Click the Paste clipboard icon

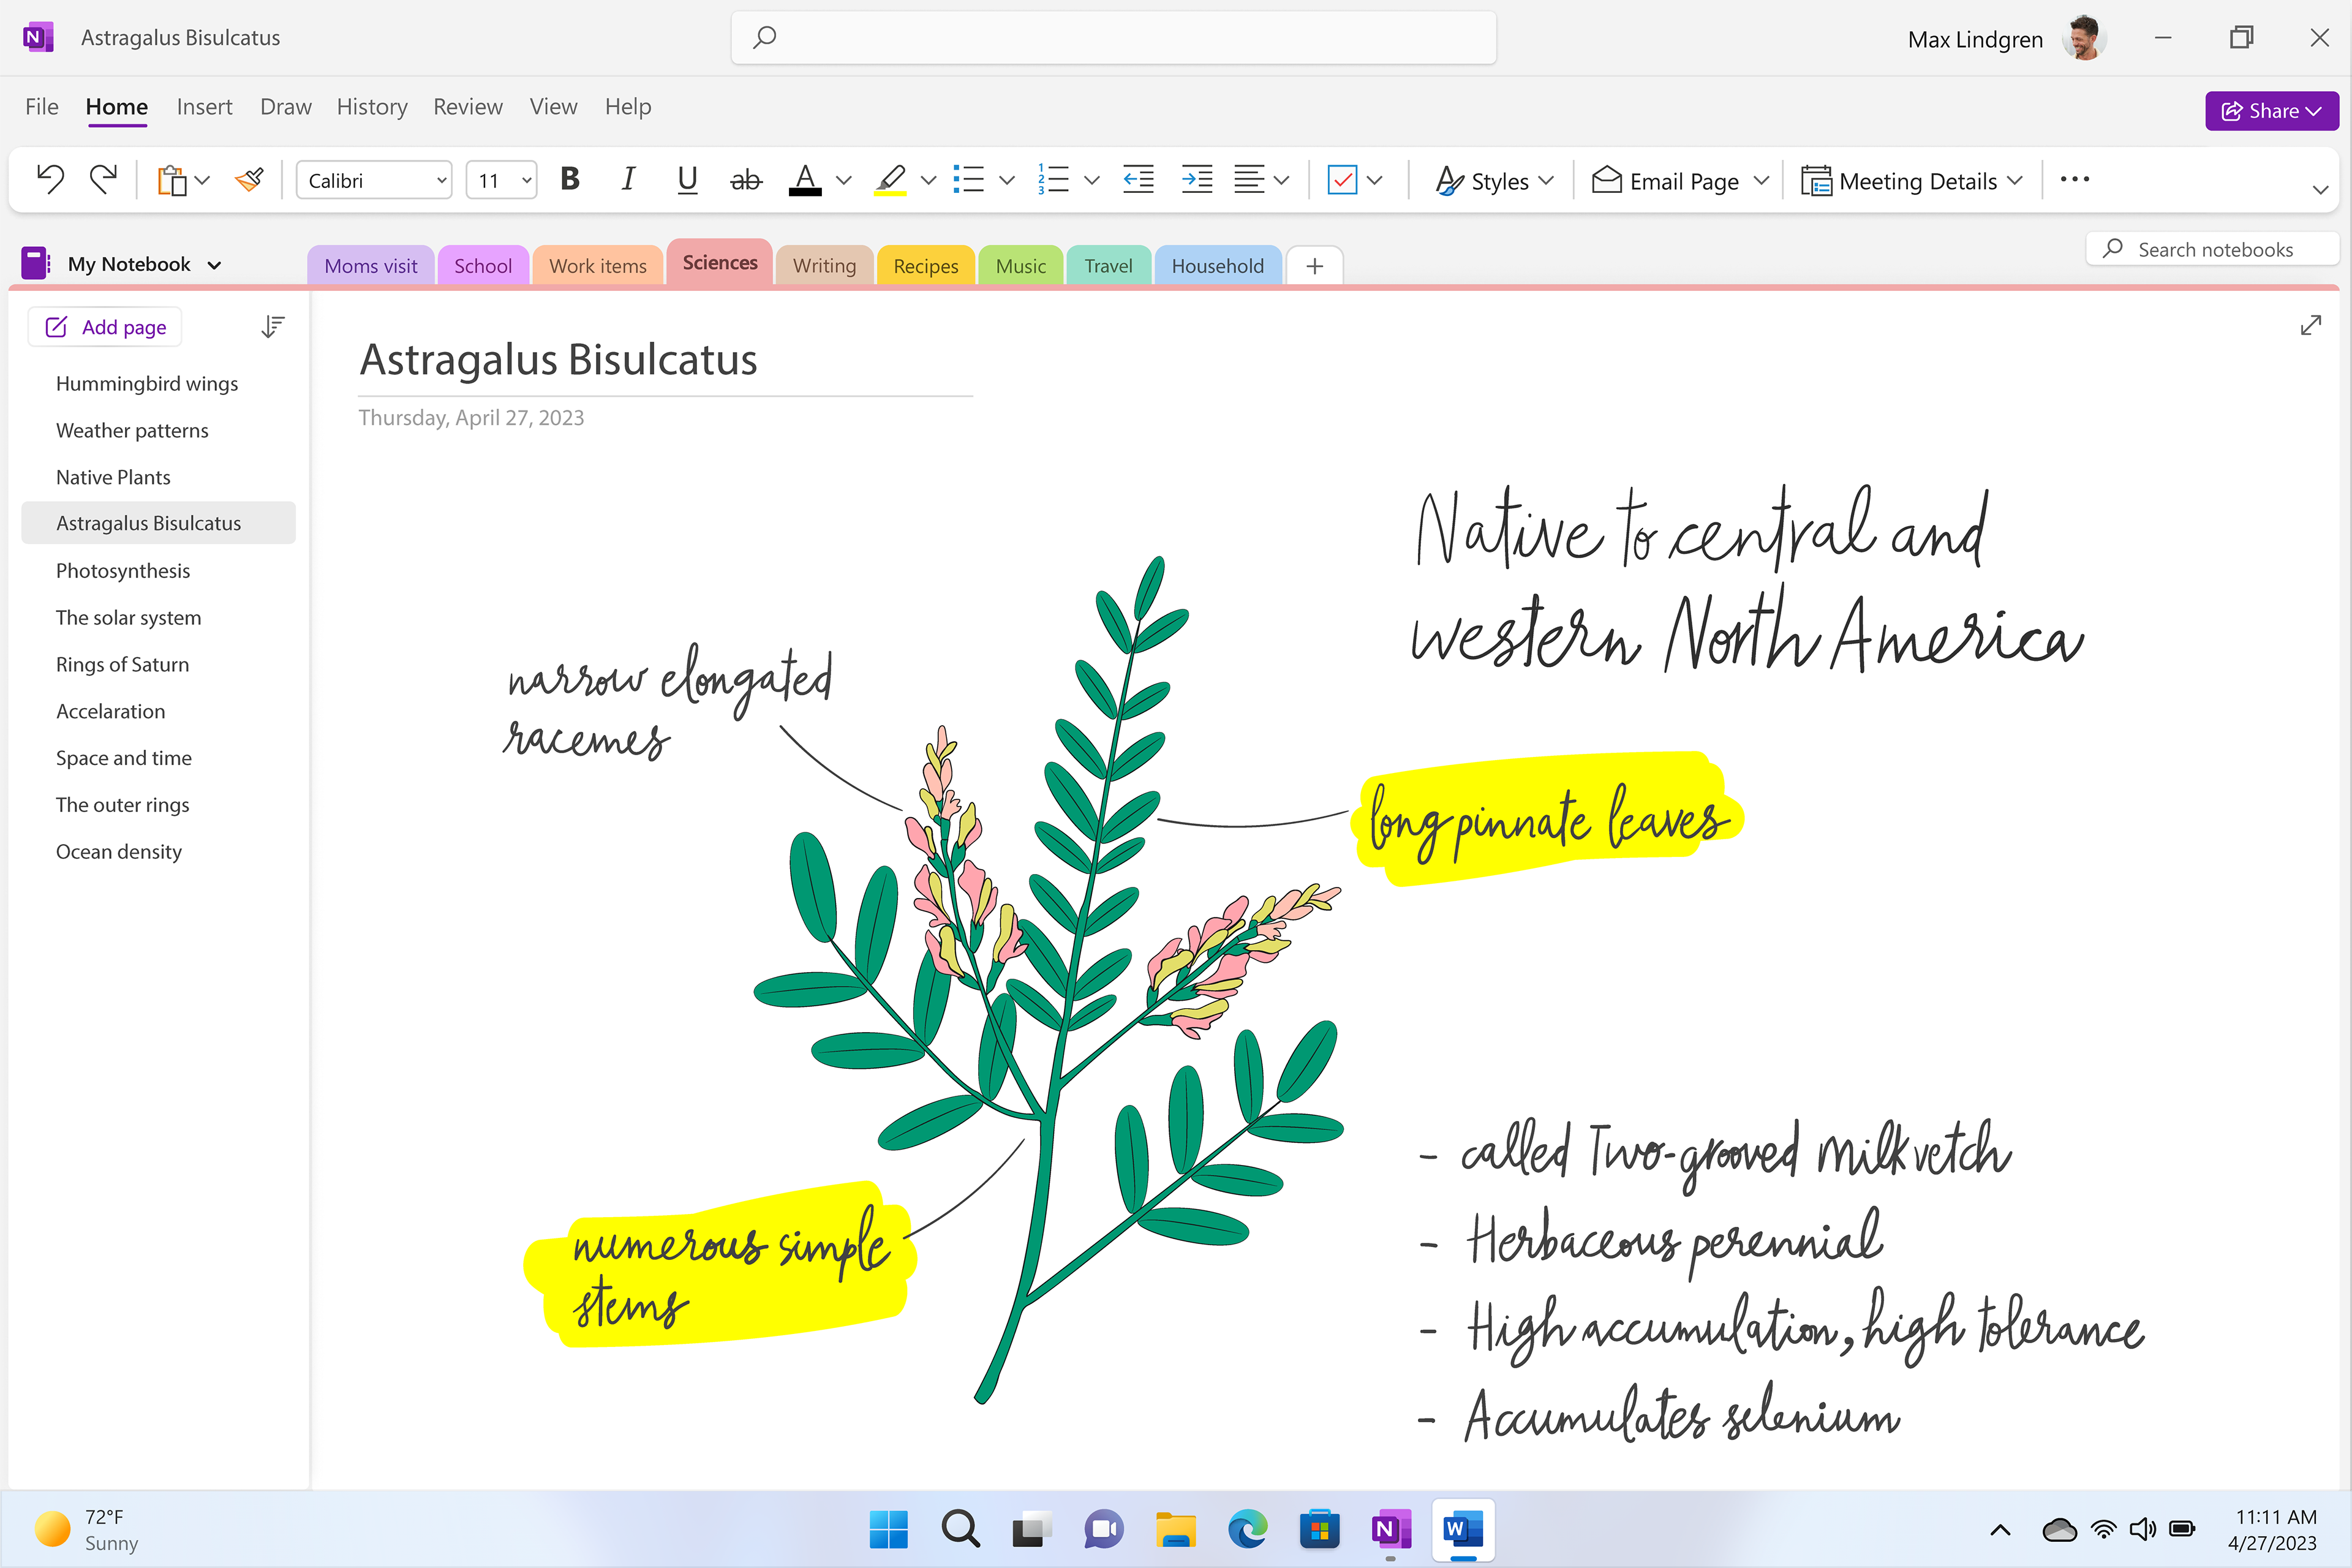[x=172, y=181]
